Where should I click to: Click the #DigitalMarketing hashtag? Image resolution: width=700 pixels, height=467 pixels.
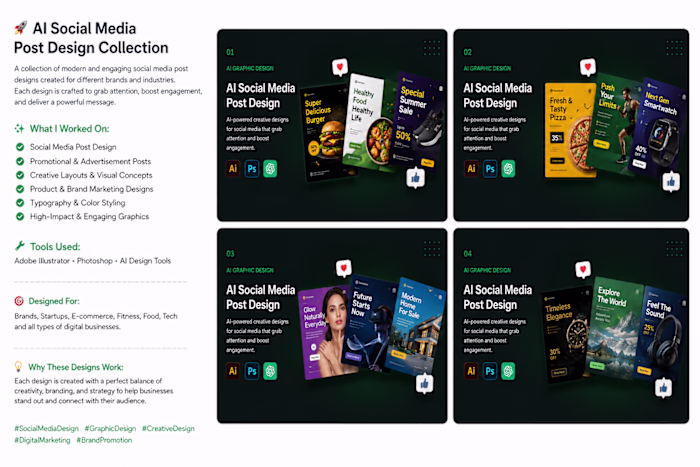(x=42, y=440)
